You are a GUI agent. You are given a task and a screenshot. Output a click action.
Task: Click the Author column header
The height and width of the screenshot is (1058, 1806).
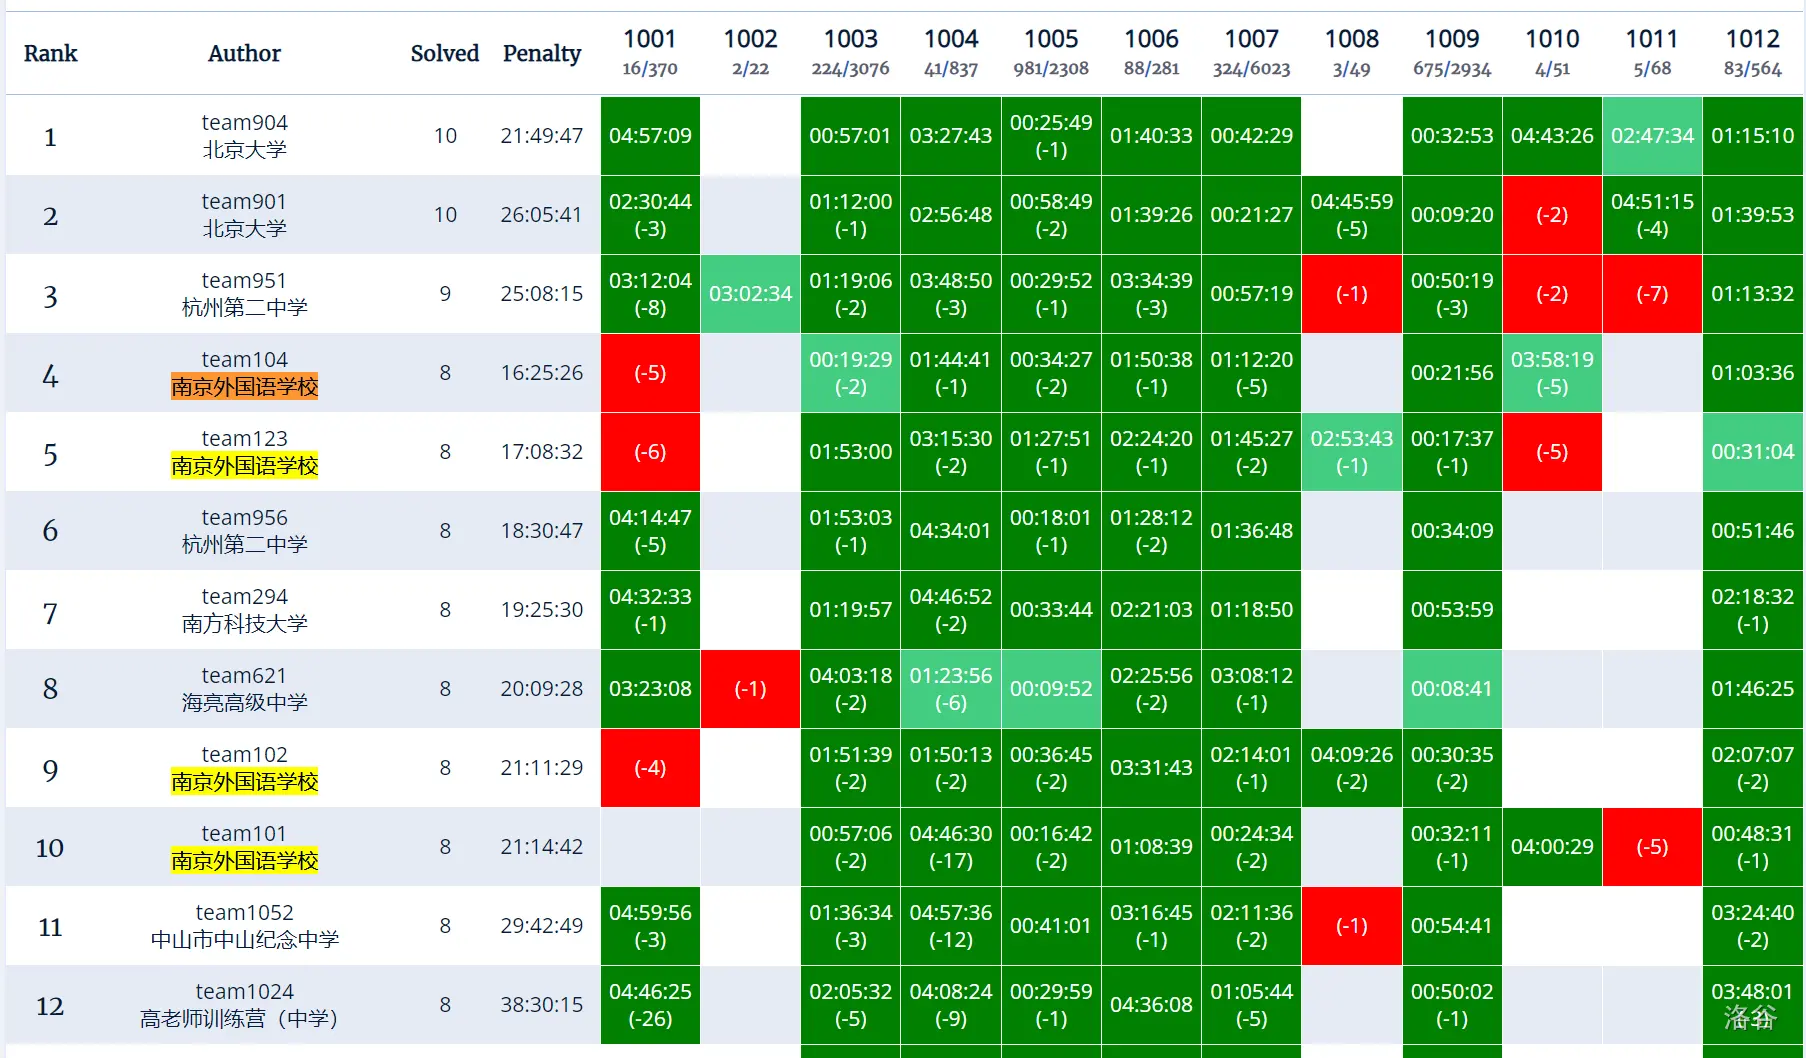(x=244, y=53)
